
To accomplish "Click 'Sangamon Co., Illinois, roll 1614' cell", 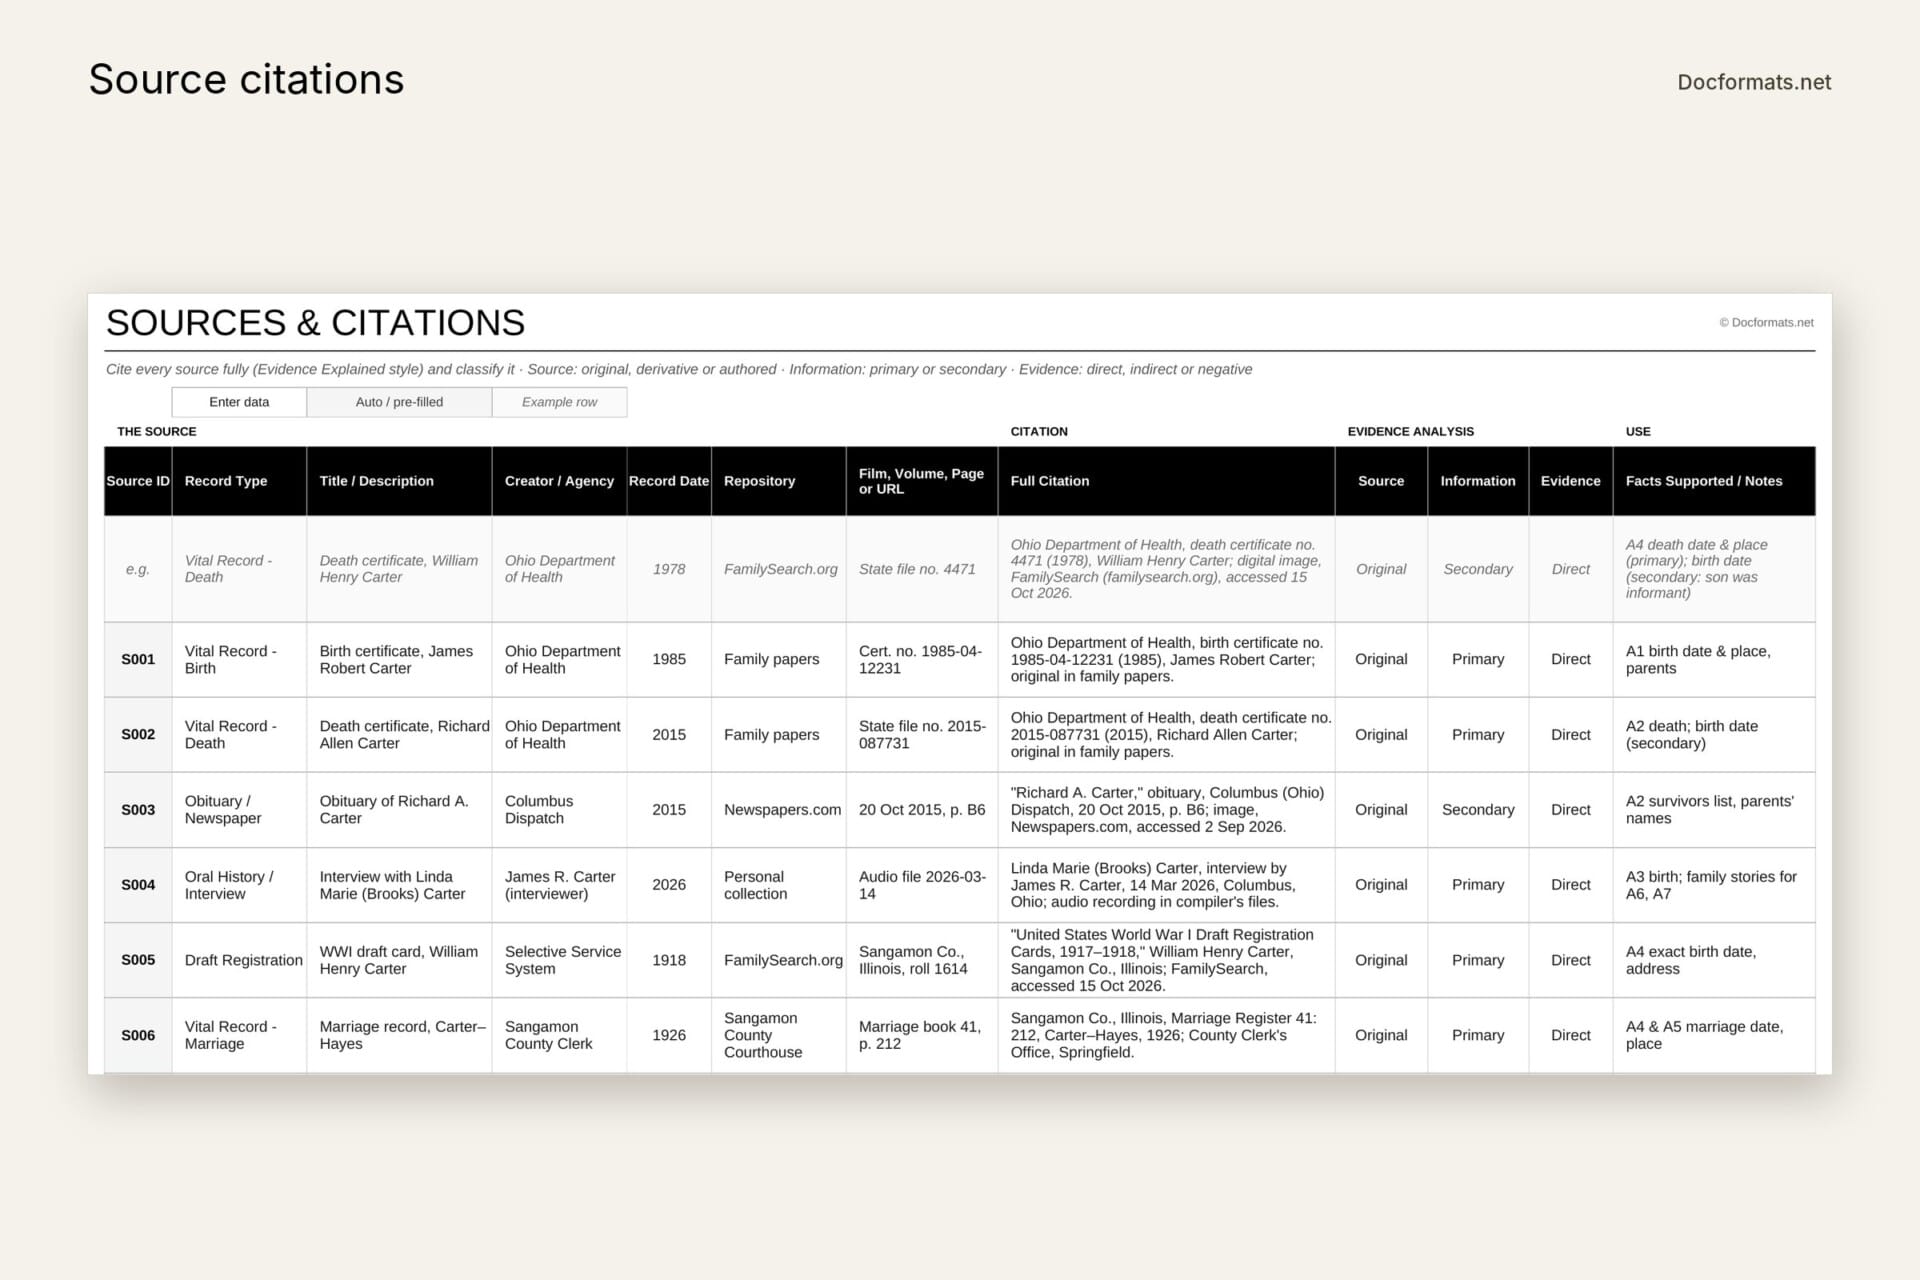I will pyautogui.click(x=922, y=960).
